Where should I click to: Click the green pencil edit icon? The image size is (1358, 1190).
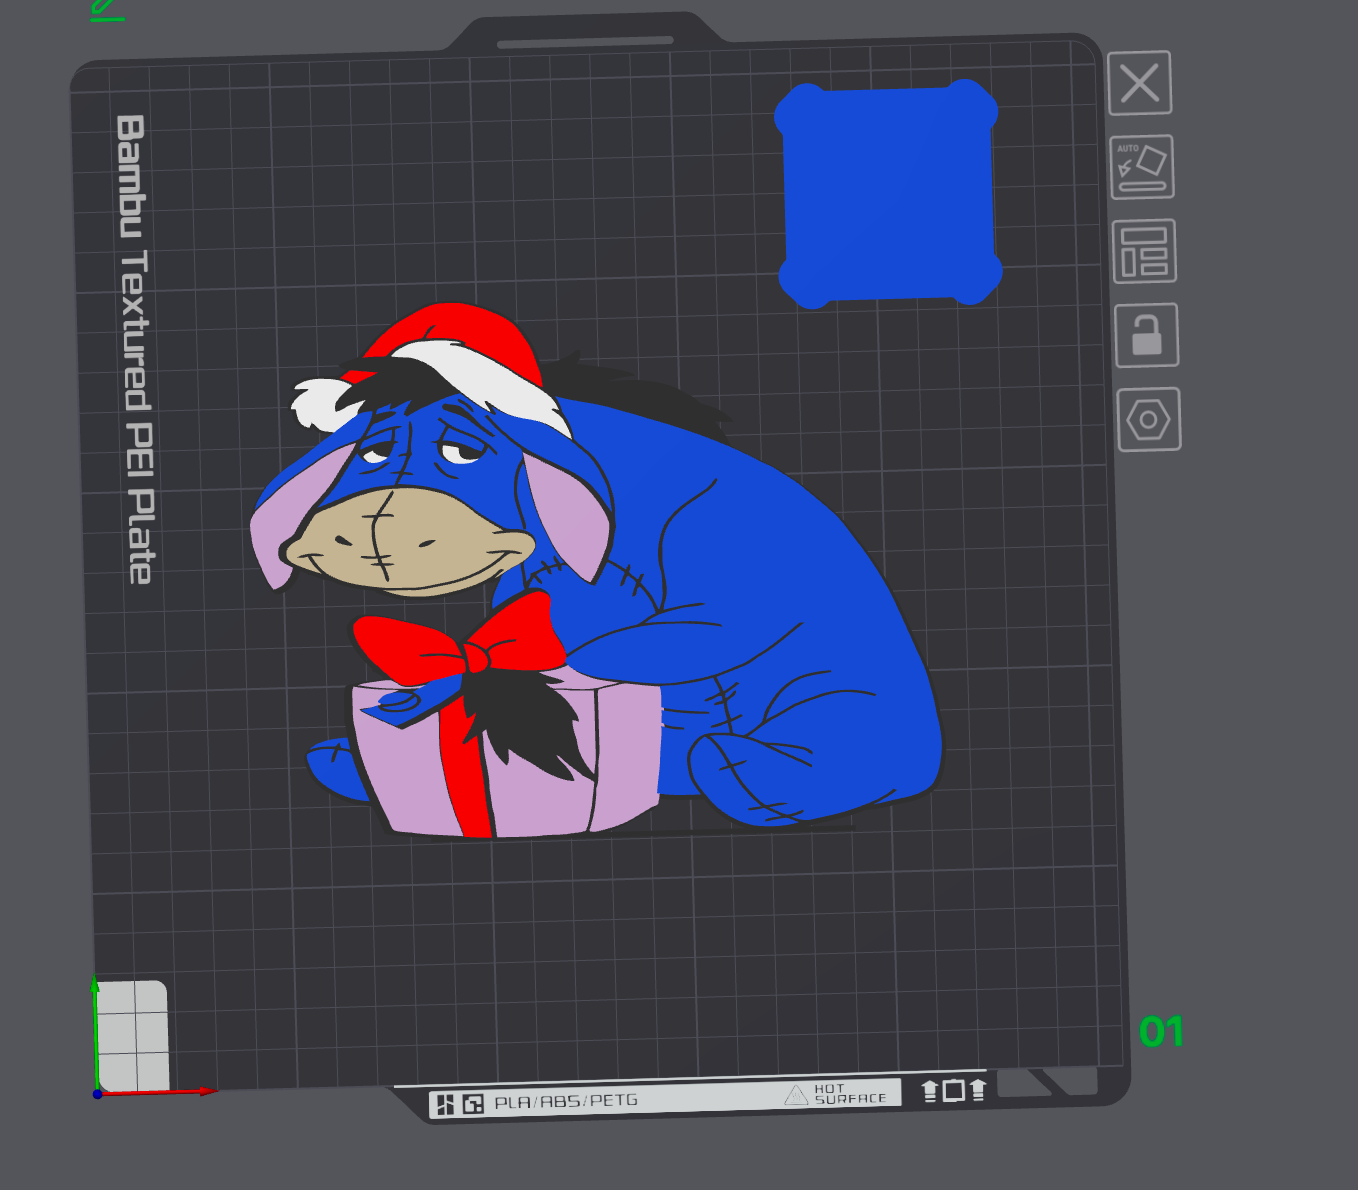[106, 9]
